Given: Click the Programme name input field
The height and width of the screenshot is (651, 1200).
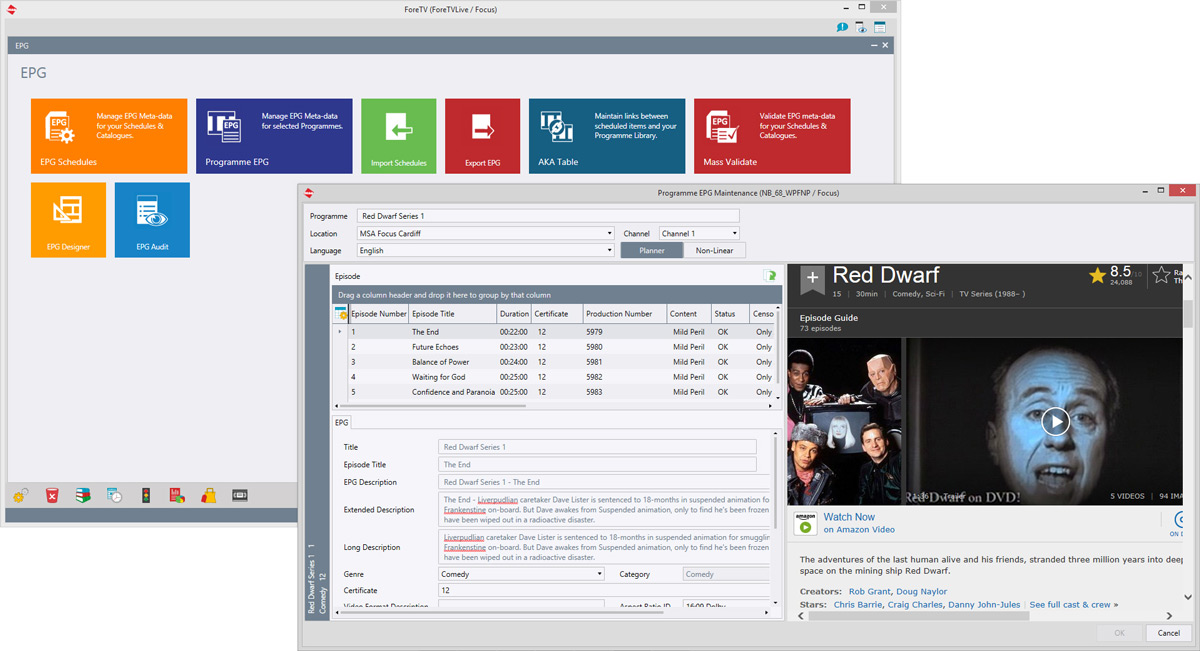Looking at the screenshot, I should (x=548, y=216).
